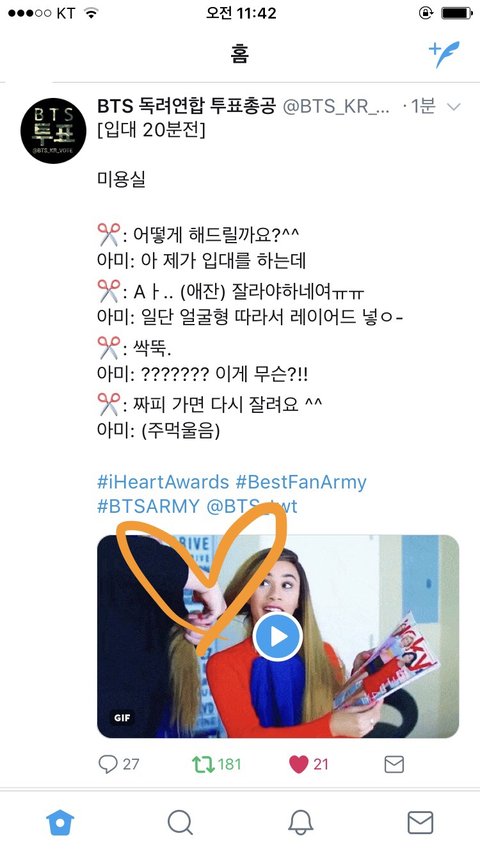The image size is (480, 854).
Task: Tap the battery icon in status bar
Action: tap(457, 13)
